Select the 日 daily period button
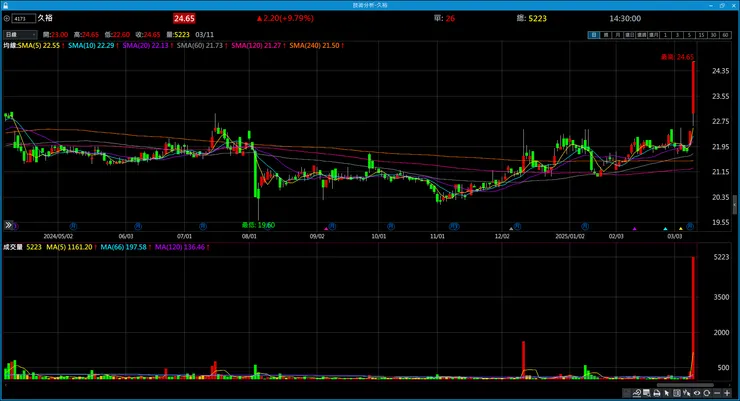The image size is (740, 401). (x=593, y=35)
